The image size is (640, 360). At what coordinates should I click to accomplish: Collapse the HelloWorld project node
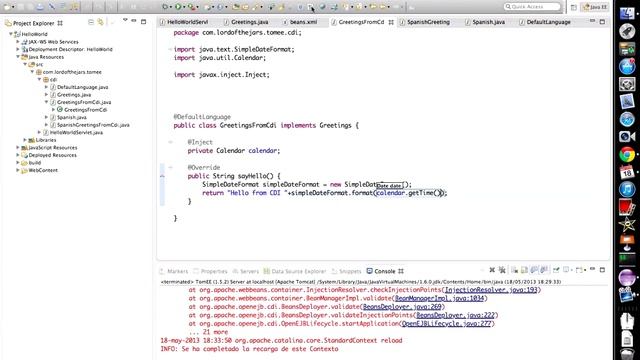click(11, 34)
